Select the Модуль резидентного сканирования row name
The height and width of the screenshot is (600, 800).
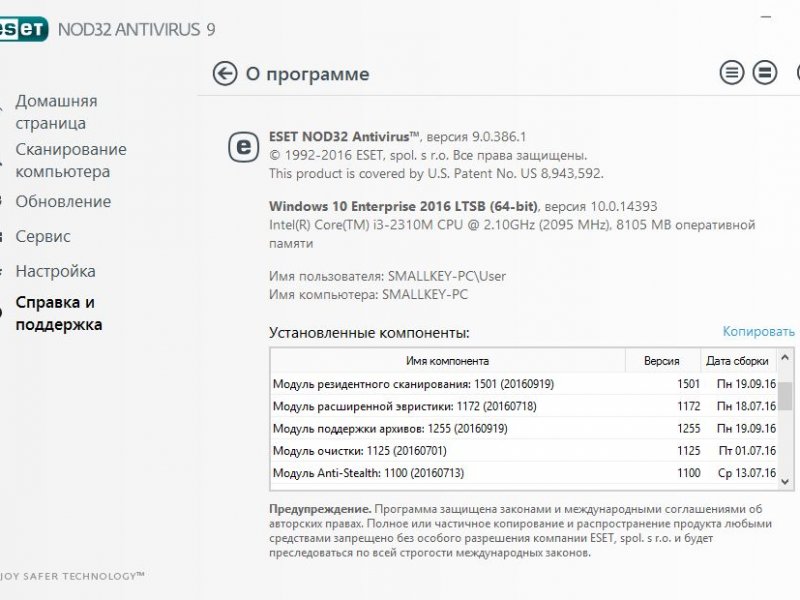413,384
